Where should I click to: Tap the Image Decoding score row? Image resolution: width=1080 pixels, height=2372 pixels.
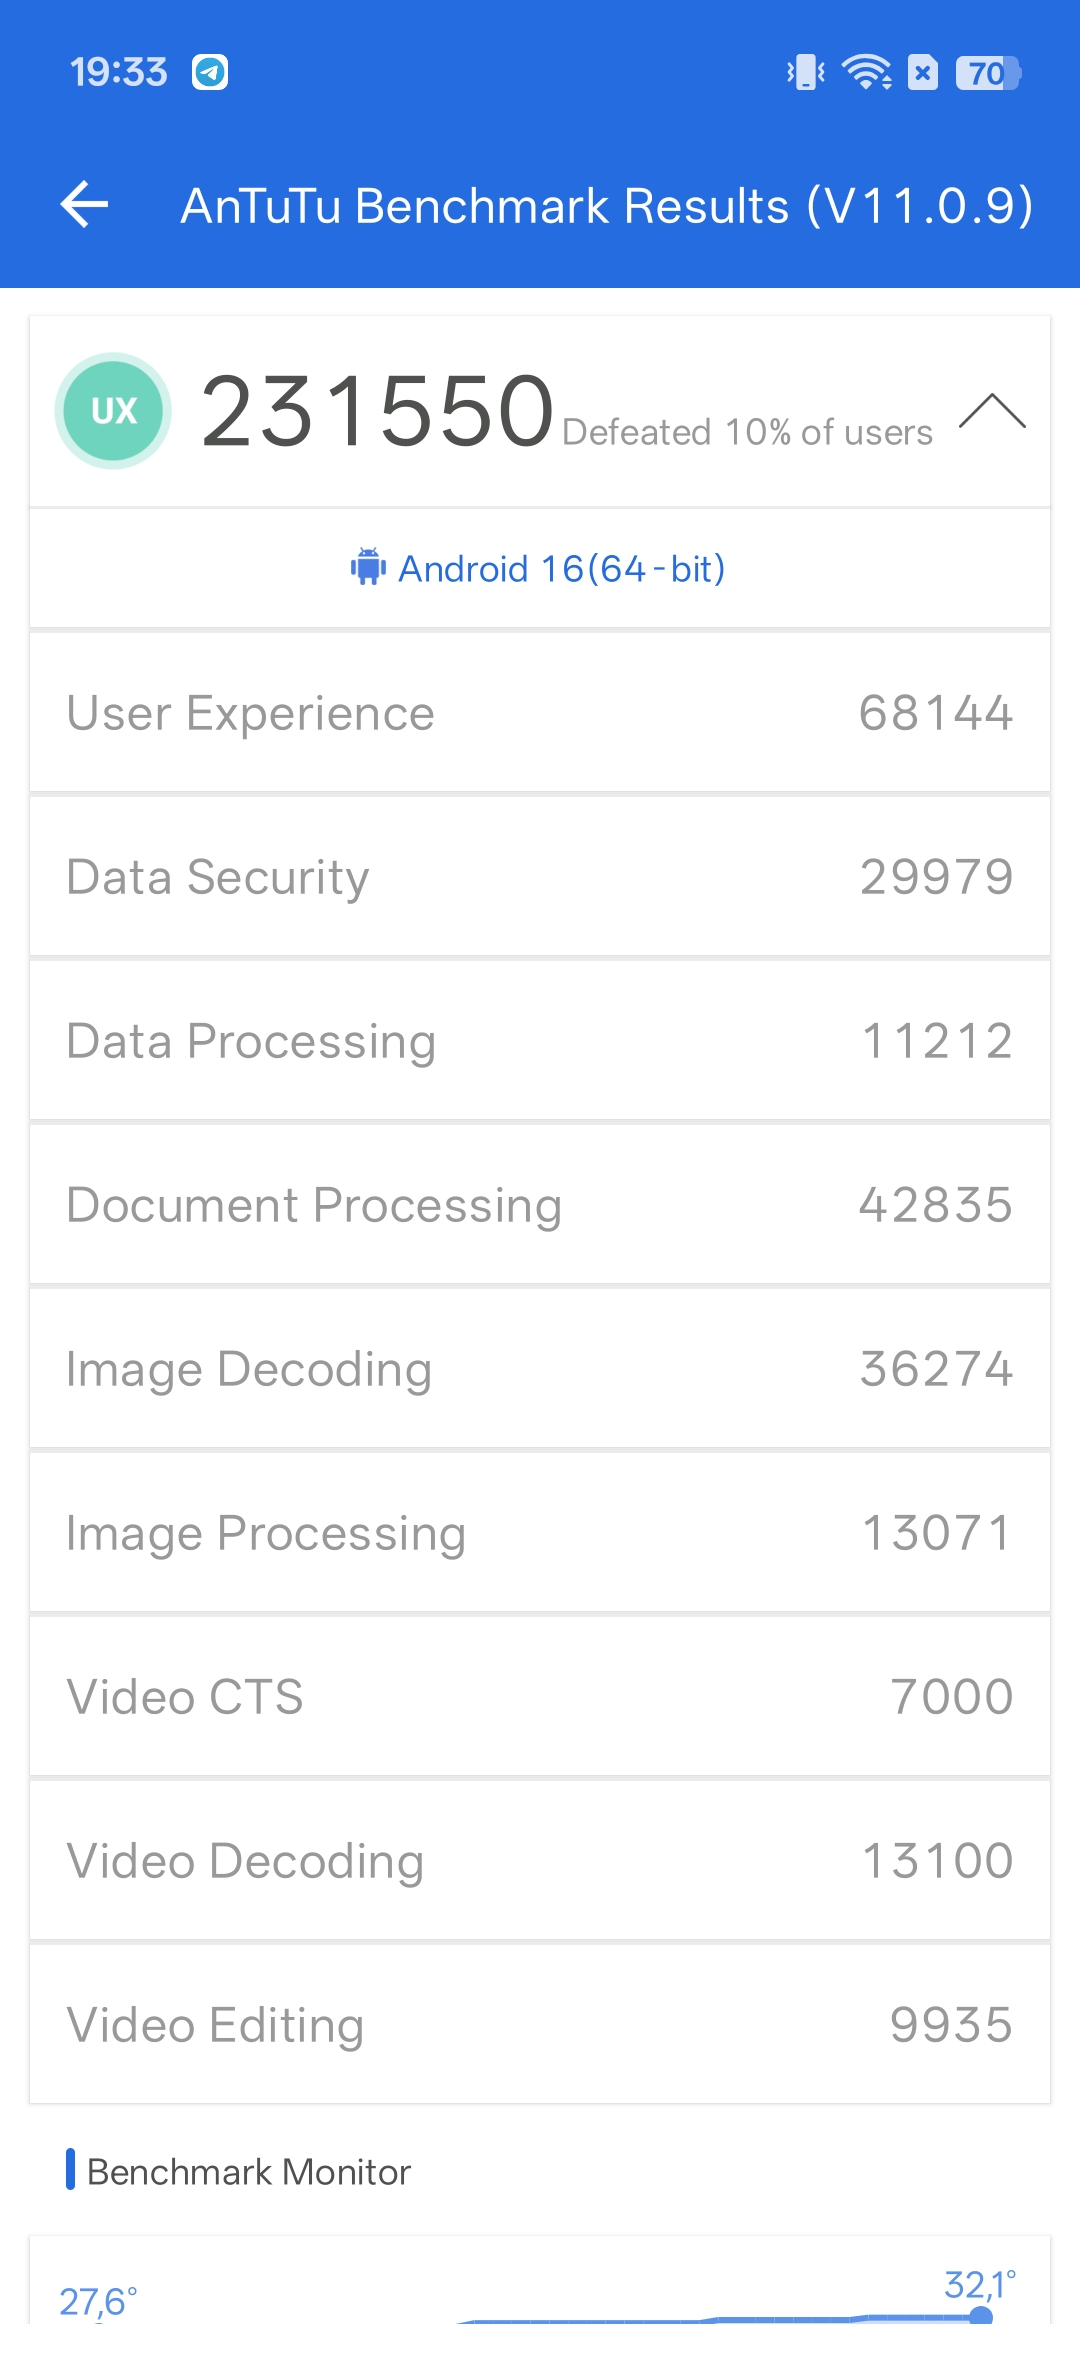(x=540, y=1369)
